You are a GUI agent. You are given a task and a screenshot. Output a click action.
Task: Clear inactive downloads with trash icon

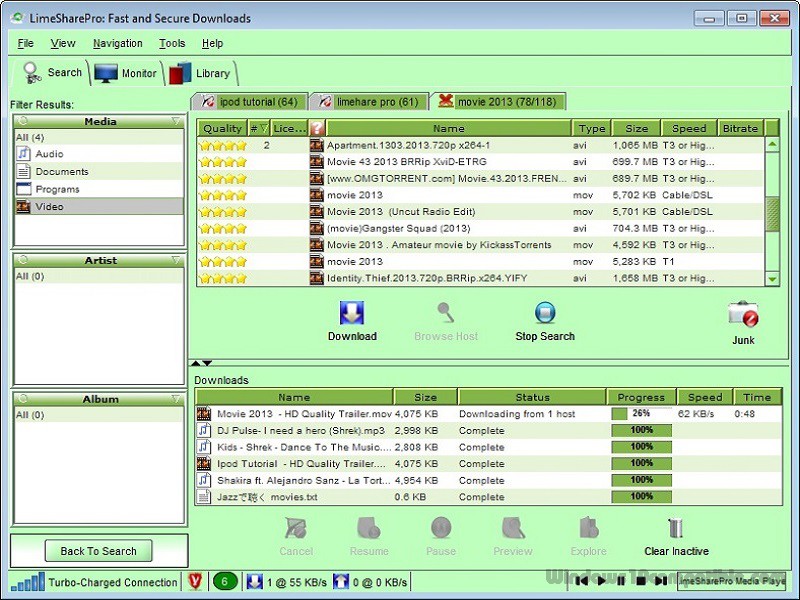(x=676, y=528)
